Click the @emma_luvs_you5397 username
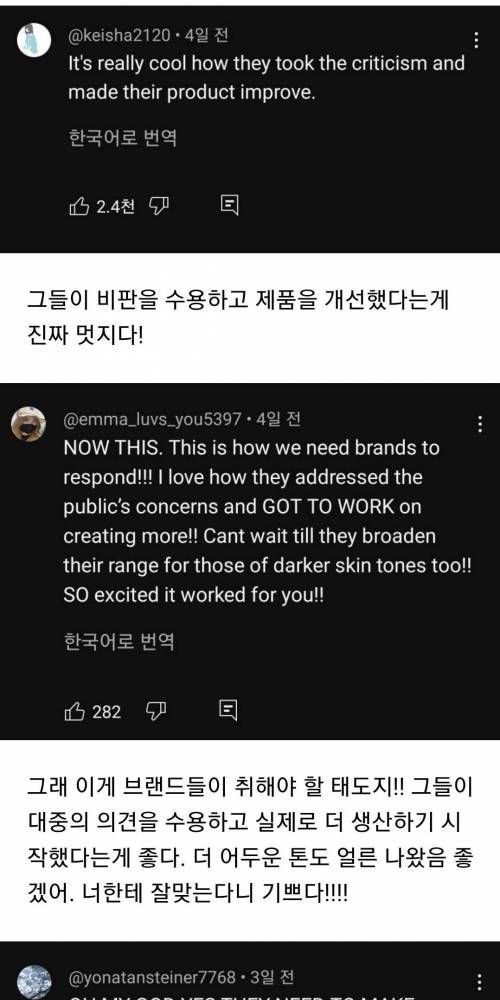Screen dimensions: 500x1000 (152, 419)
